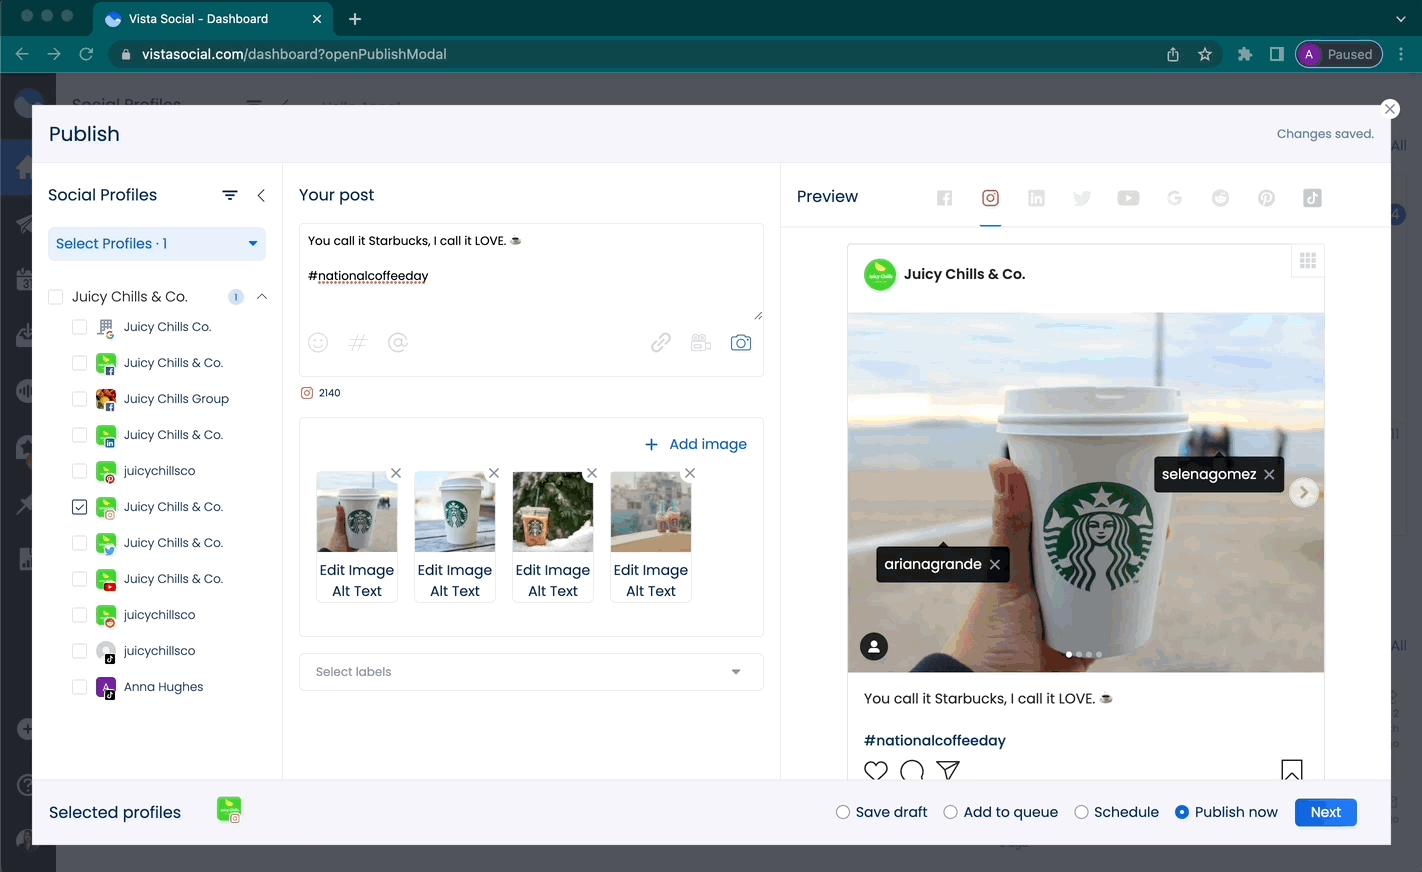Go to next preview image arrow
The image size is (1422, 872).
point(1304,492)
